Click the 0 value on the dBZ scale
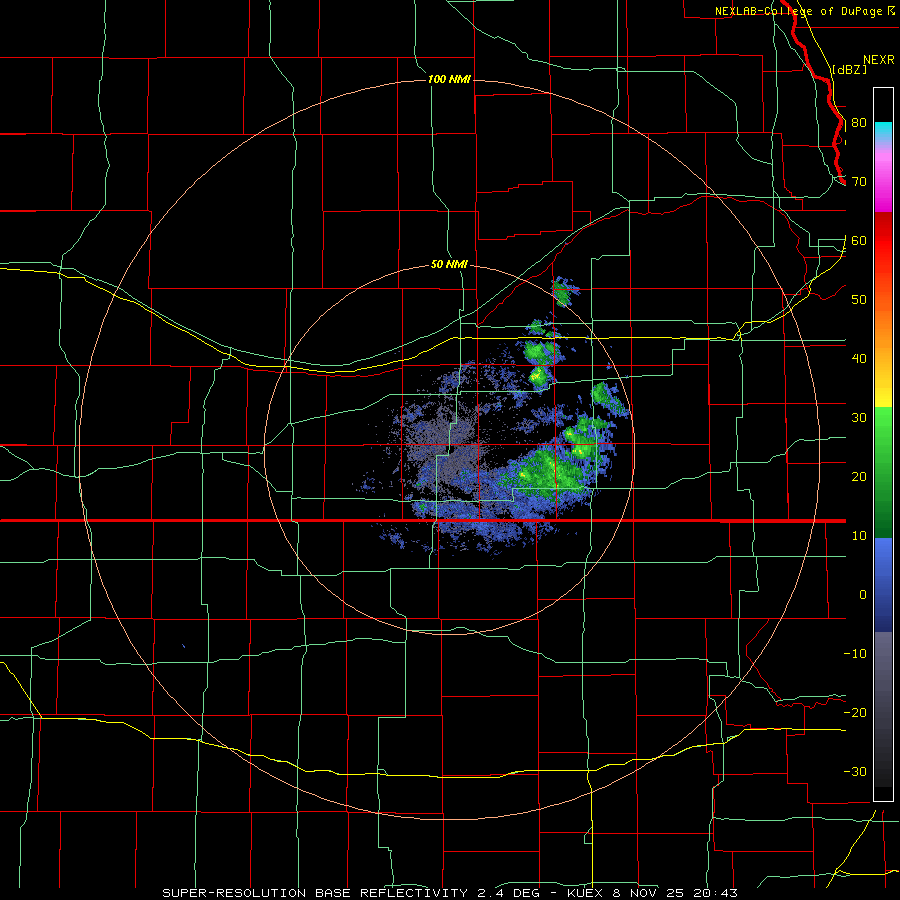 coord(863,595)
